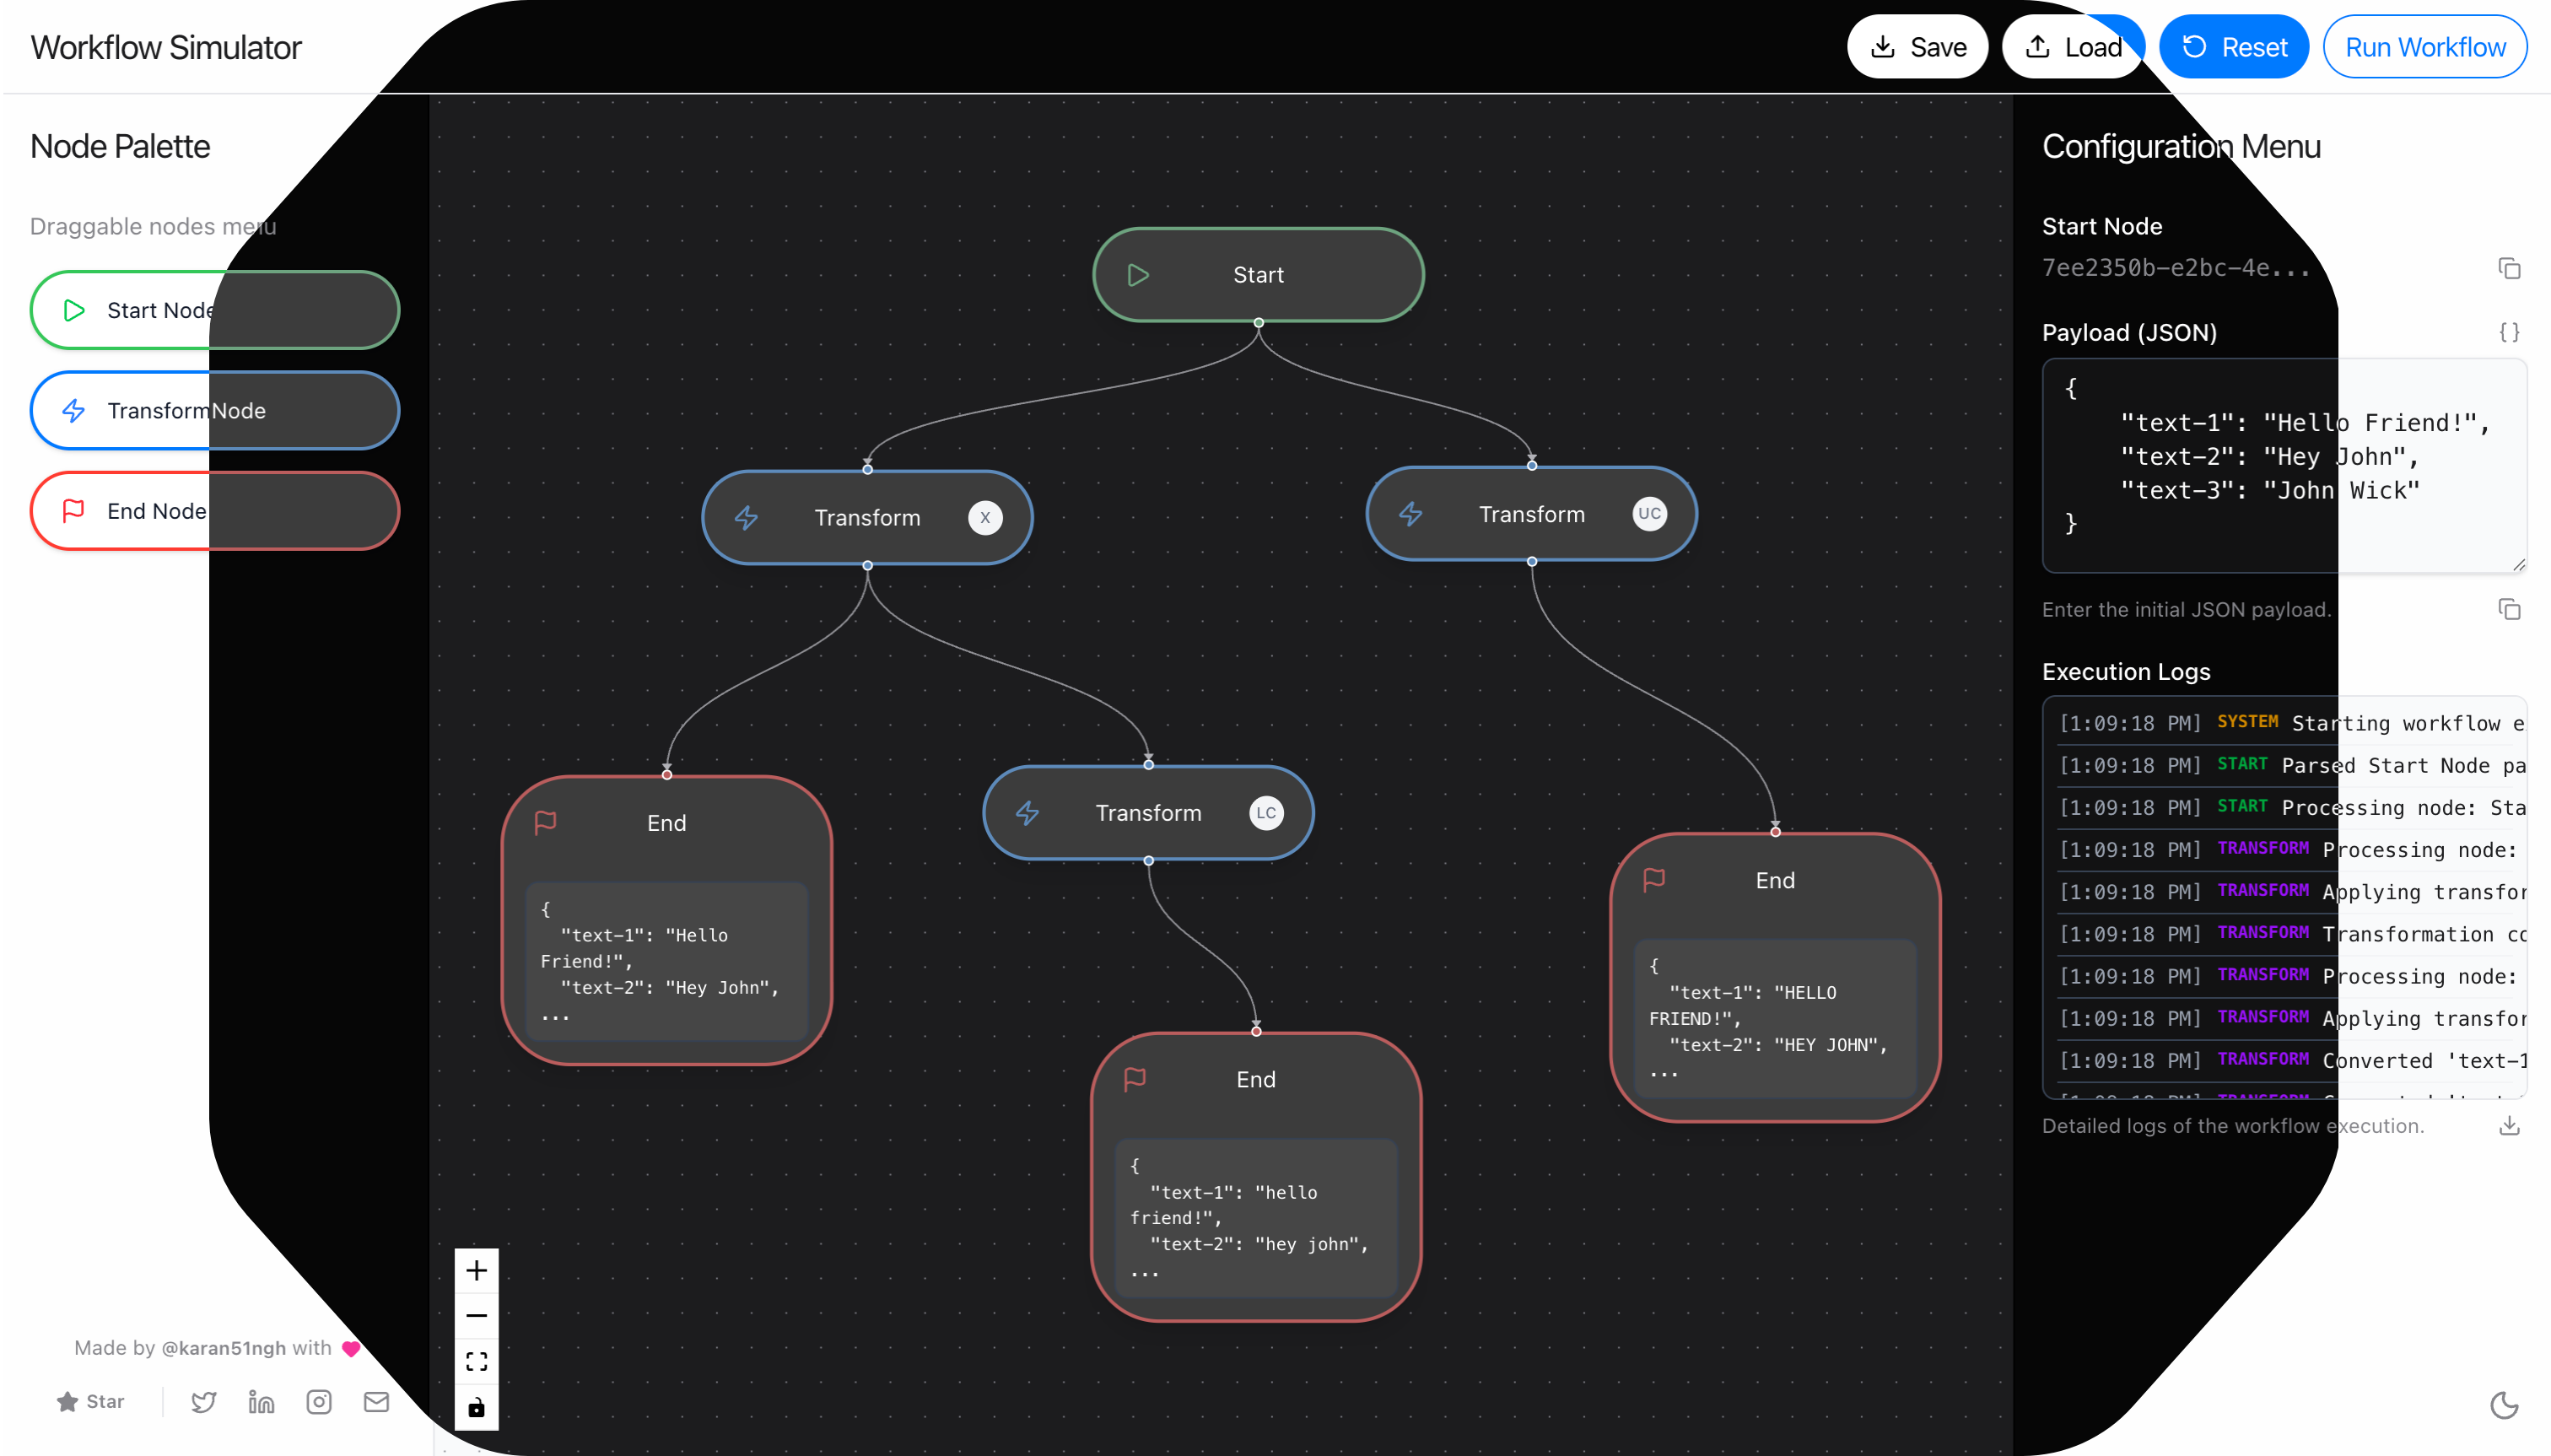2551x1456 pixels.
Task: Click the X badge on Transform node
Action: tap(985, 518)
